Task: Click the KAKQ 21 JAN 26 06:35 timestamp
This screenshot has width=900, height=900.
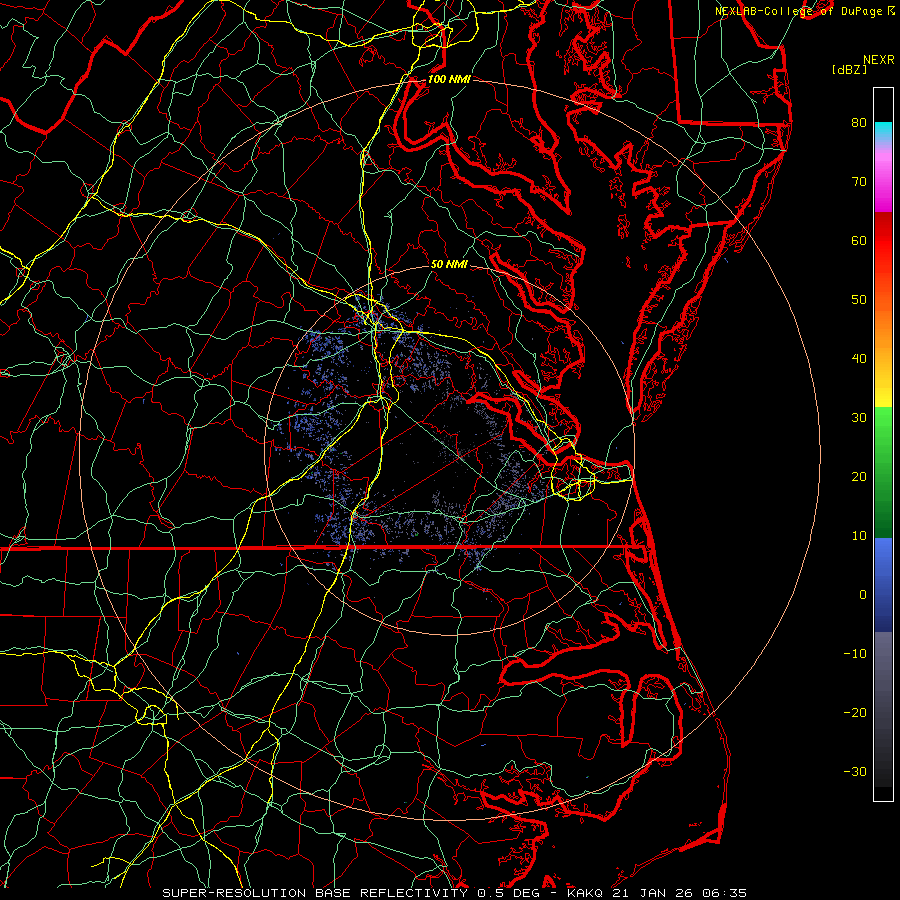Action: pyautogui.click(x=656, y=892)
